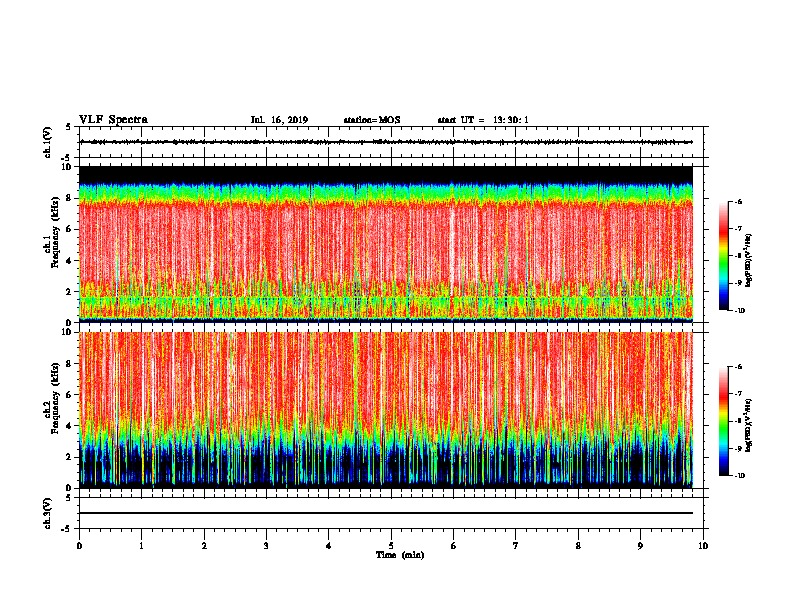The width and height of the screenshot is (792, 612).
Task: Select the date "Jul. 16, 2019" in header
Action: [279, 120]
